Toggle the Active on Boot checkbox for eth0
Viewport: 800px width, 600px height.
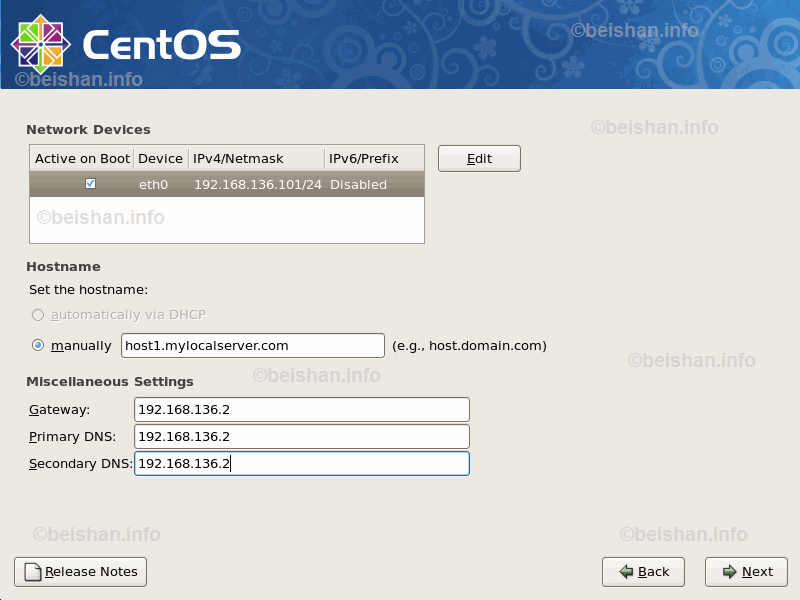(x=91, y=184)
